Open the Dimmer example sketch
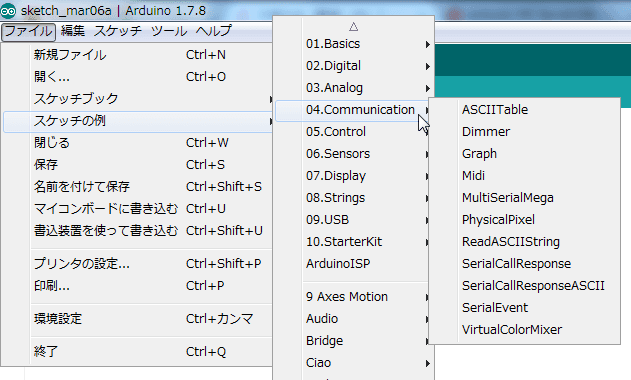This screenshot has width=631, height=380. (524, 132)
